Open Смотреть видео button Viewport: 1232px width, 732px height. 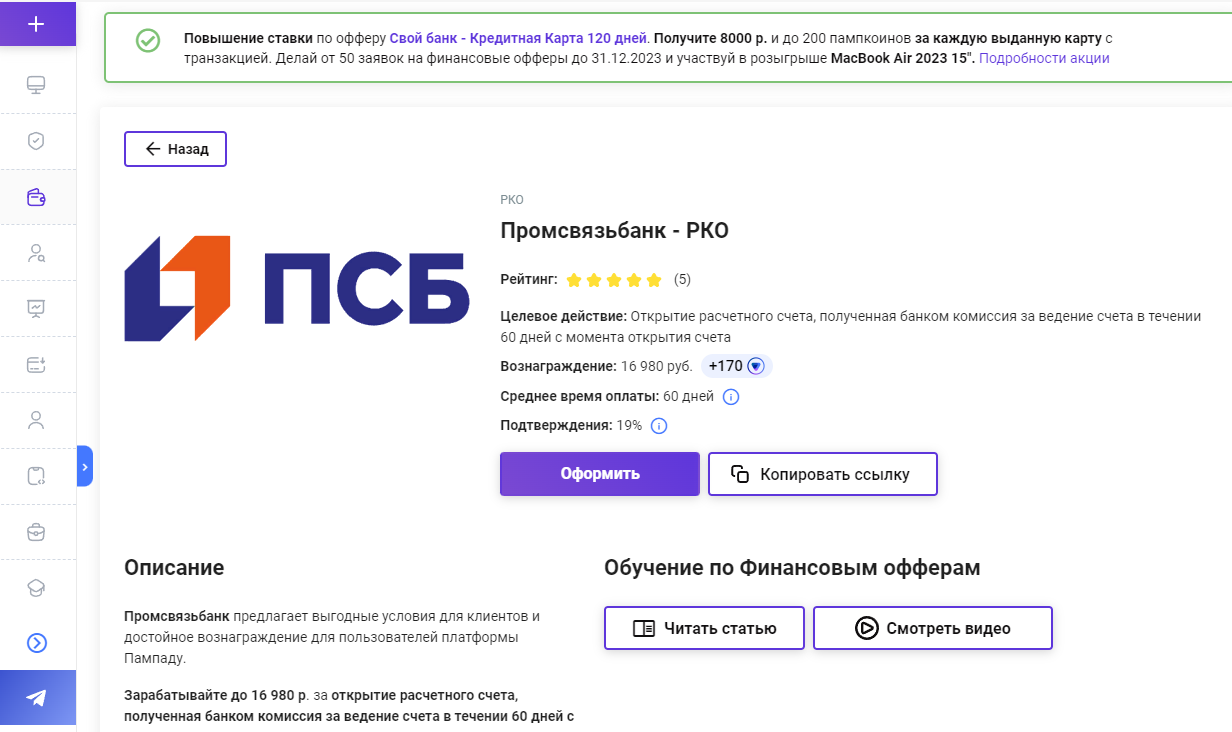(933, 628)
